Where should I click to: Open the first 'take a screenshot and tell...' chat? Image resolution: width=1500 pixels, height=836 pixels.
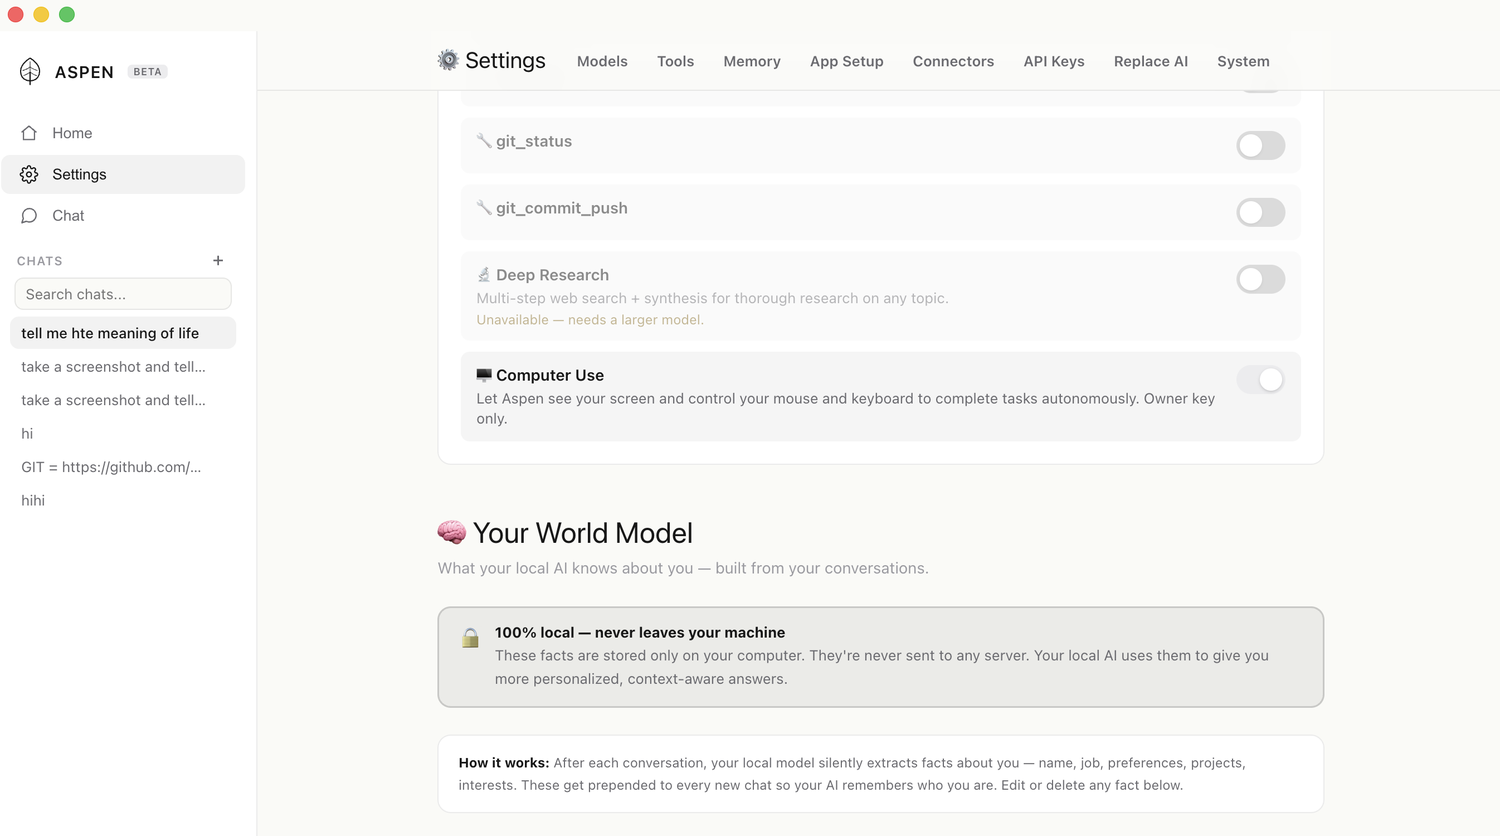pos(123,367)
